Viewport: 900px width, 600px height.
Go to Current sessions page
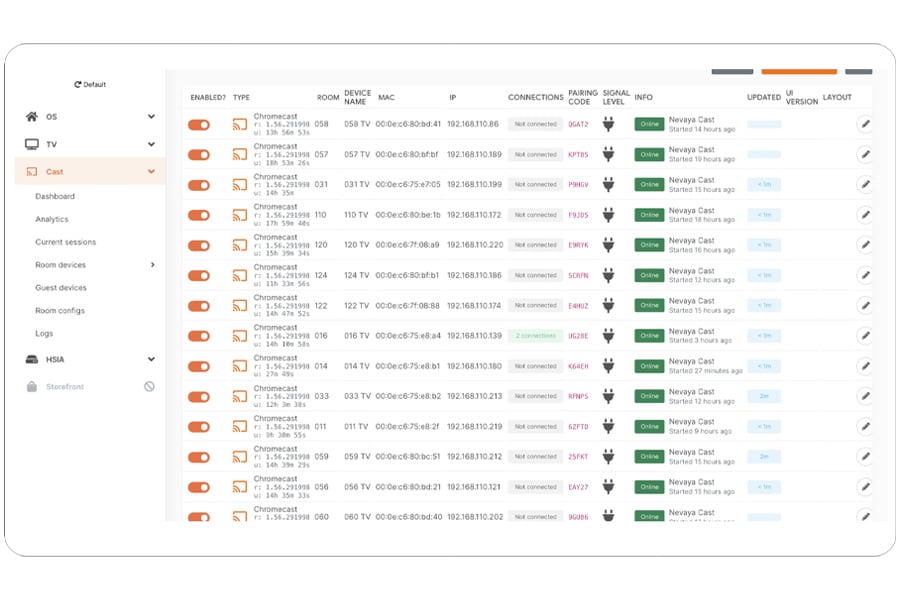65,242
